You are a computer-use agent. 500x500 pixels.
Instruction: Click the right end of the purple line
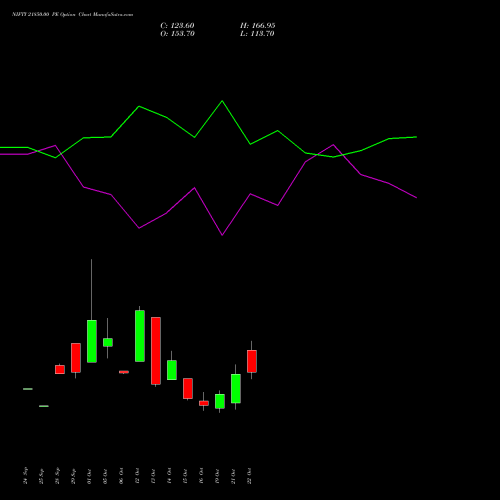pyautogui.click(x=416, y=198)
